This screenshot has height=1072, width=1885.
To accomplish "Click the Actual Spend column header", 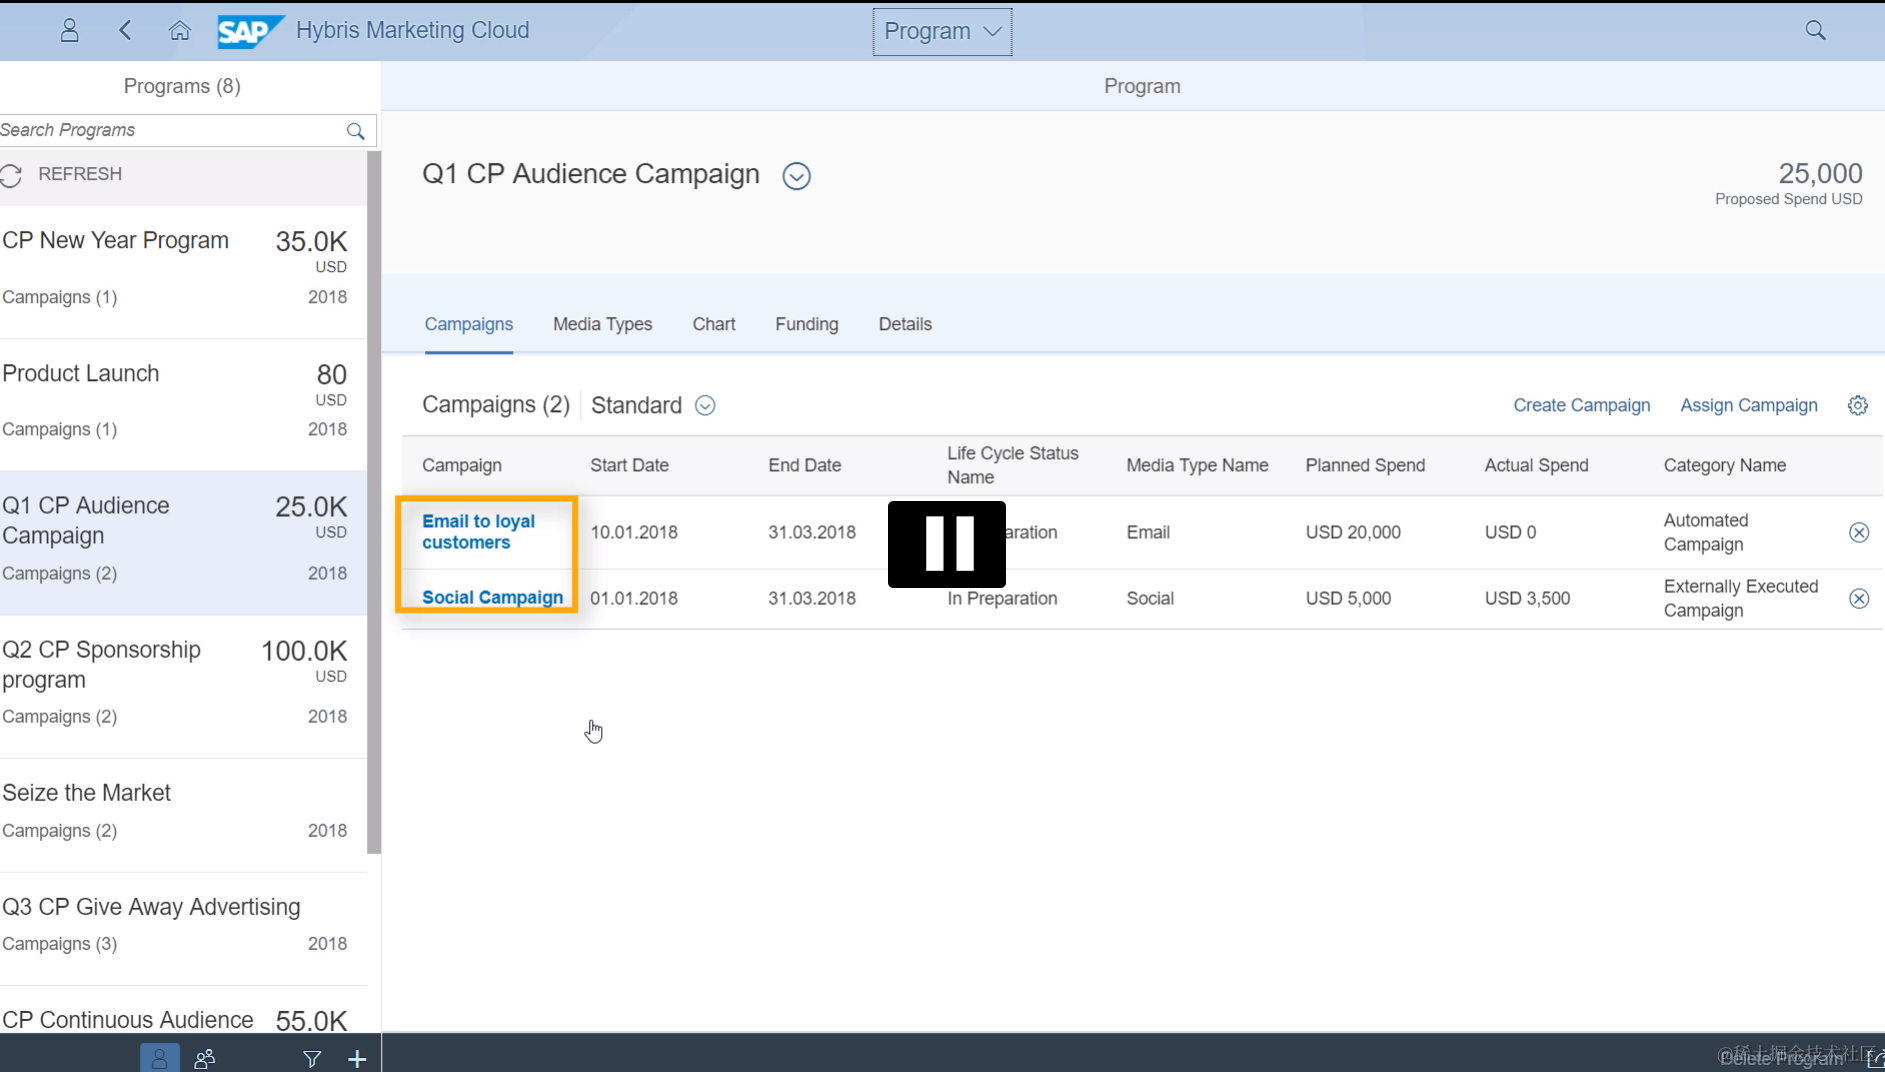I will click(1536, 465).
